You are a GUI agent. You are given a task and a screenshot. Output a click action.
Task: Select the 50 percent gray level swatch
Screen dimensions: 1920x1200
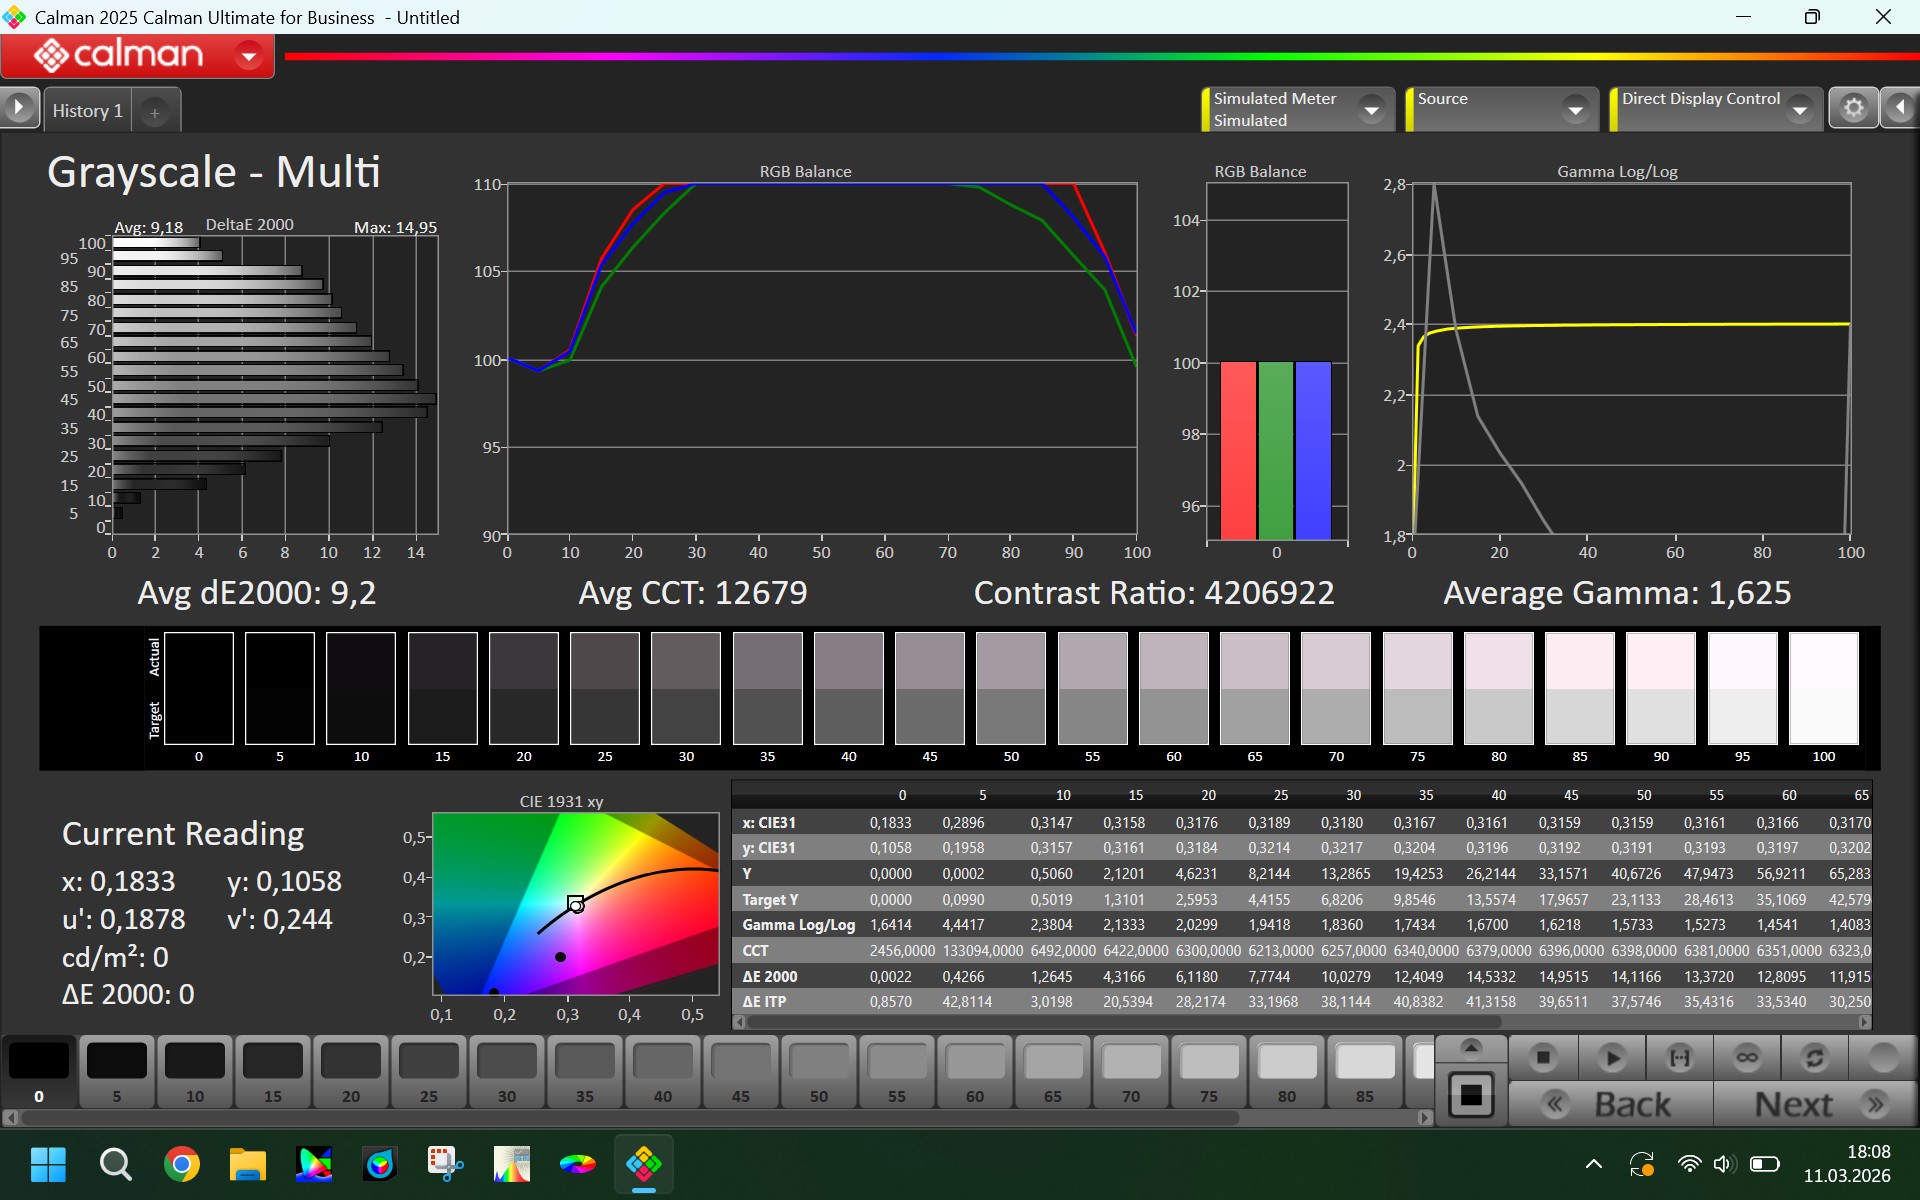(x=819, y=1071)
